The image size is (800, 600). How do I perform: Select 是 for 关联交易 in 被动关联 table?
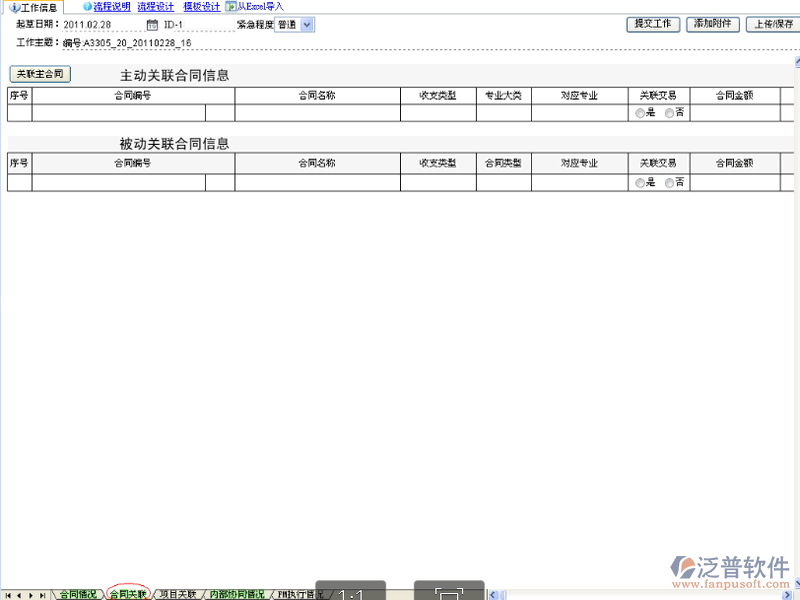point(640,183)
